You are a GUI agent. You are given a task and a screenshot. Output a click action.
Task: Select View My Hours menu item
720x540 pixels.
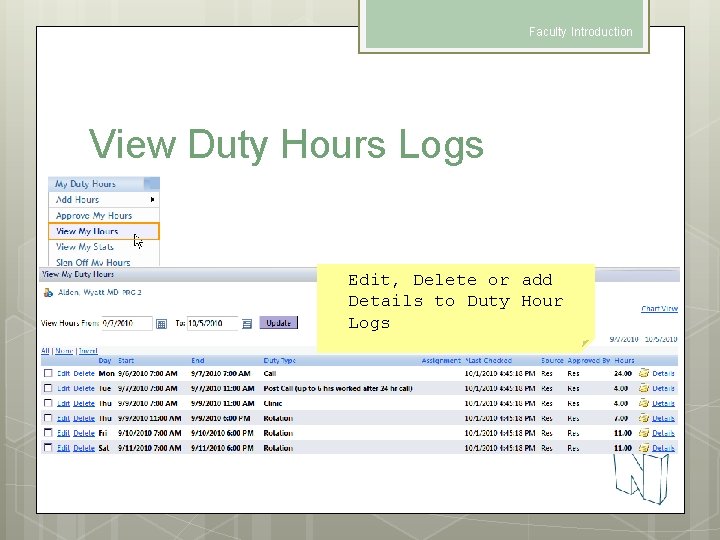[x=104, y=231]
